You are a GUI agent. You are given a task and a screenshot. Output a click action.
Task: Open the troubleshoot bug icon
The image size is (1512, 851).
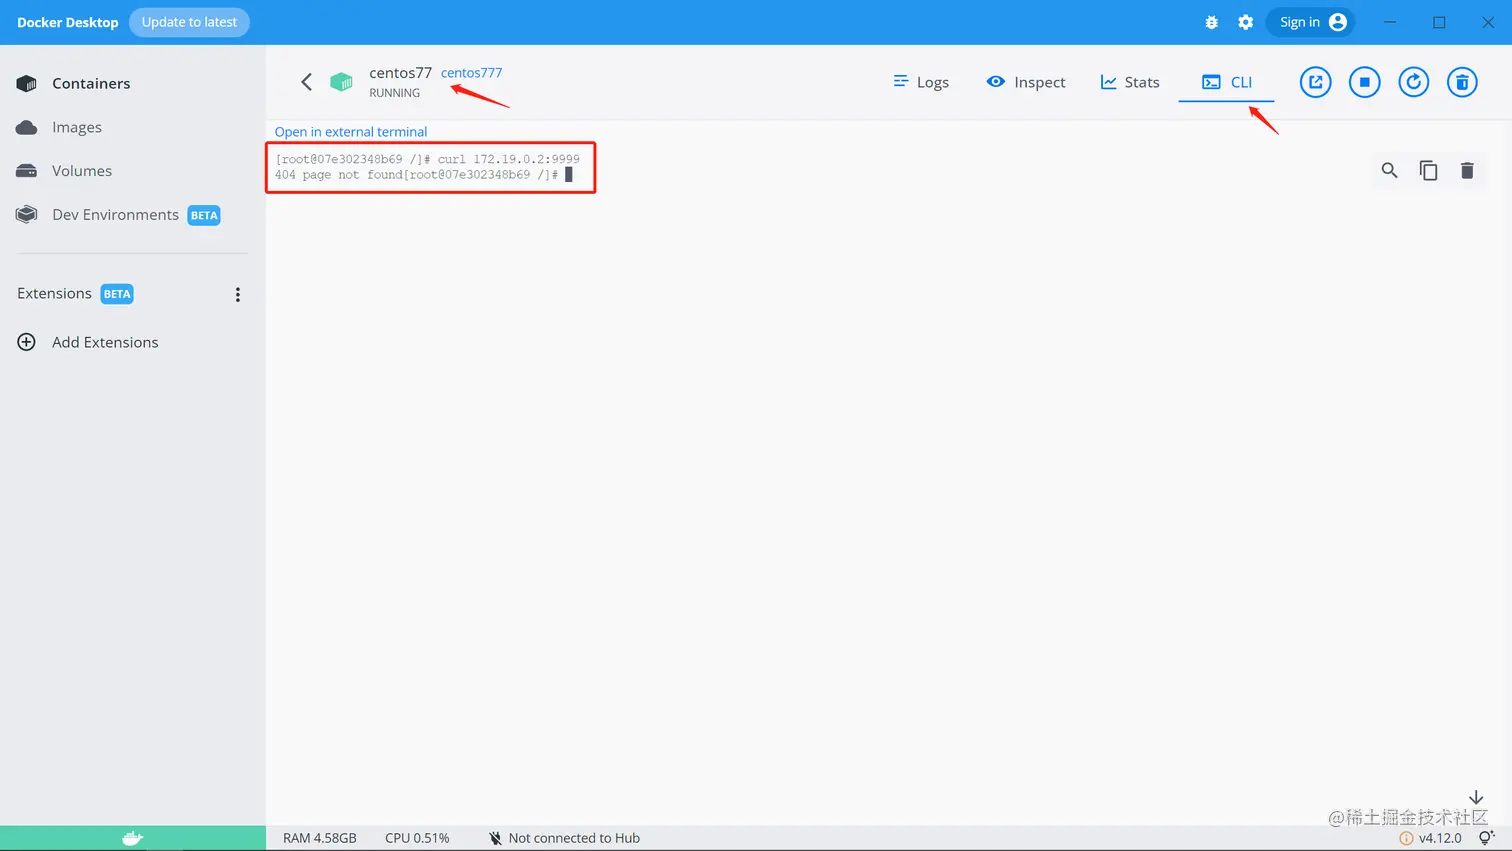1211,22
